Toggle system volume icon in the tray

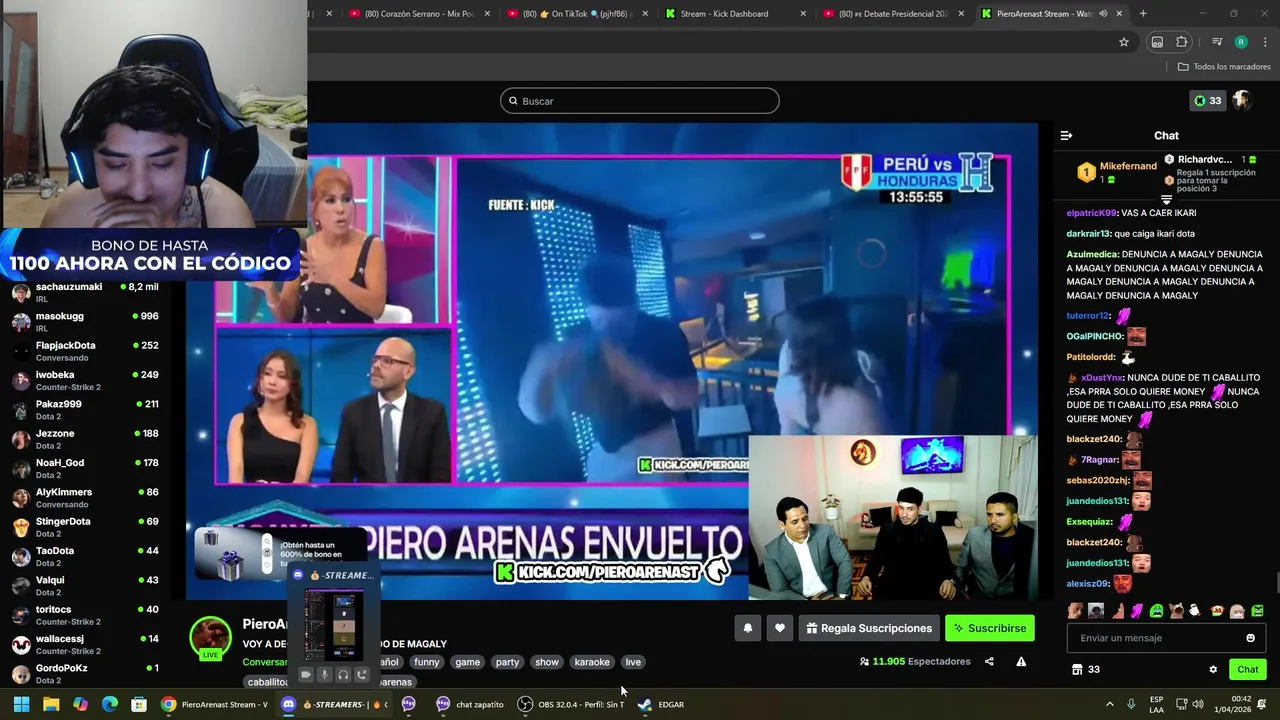pyautogui.click(x=1200, y=704)
